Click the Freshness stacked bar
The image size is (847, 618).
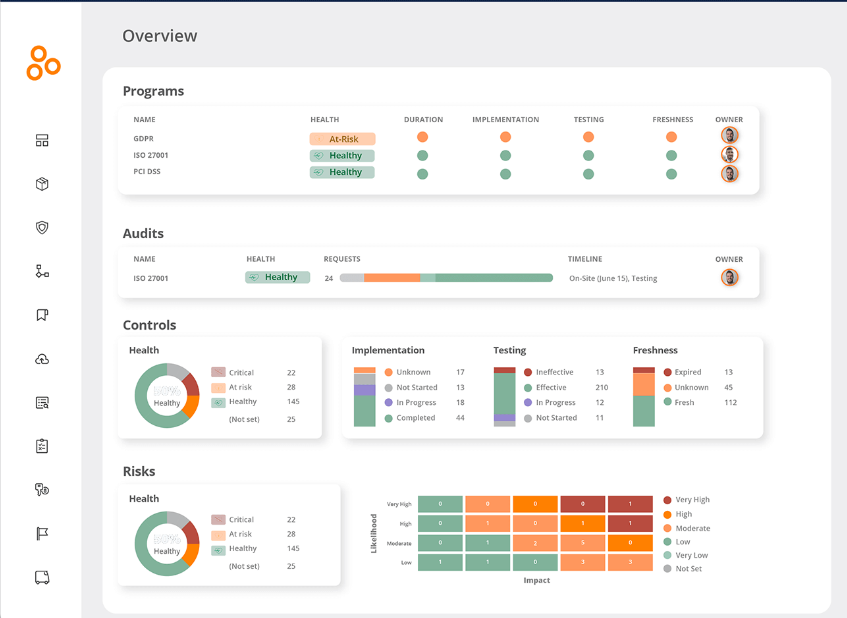point(644,397)
